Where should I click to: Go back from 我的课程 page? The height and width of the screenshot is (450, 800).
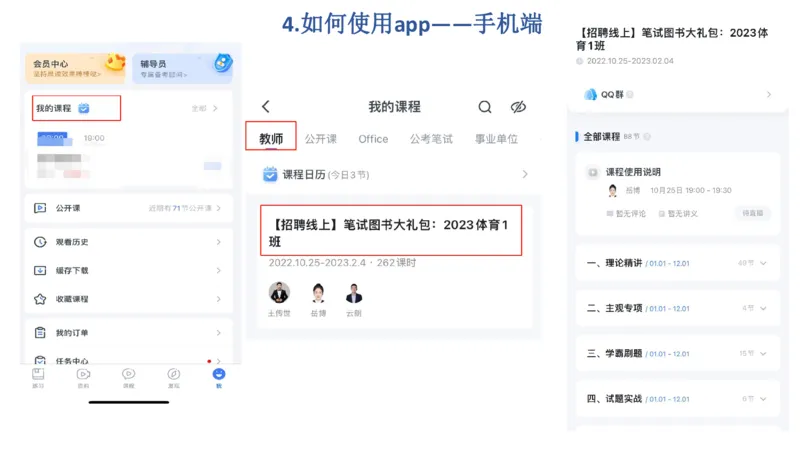pos(266,107)
